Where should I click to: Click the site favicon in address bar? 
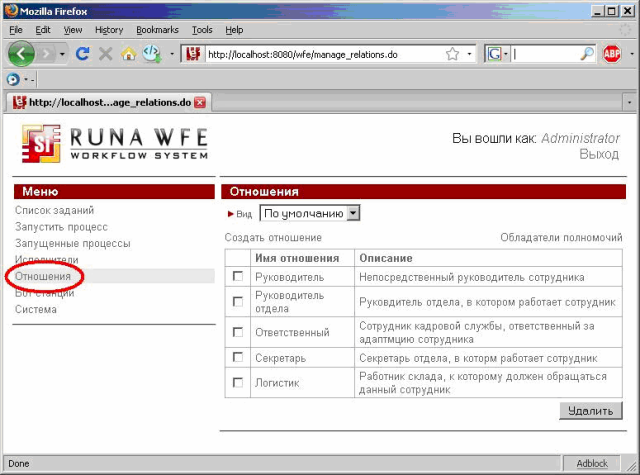coord(193,54)
